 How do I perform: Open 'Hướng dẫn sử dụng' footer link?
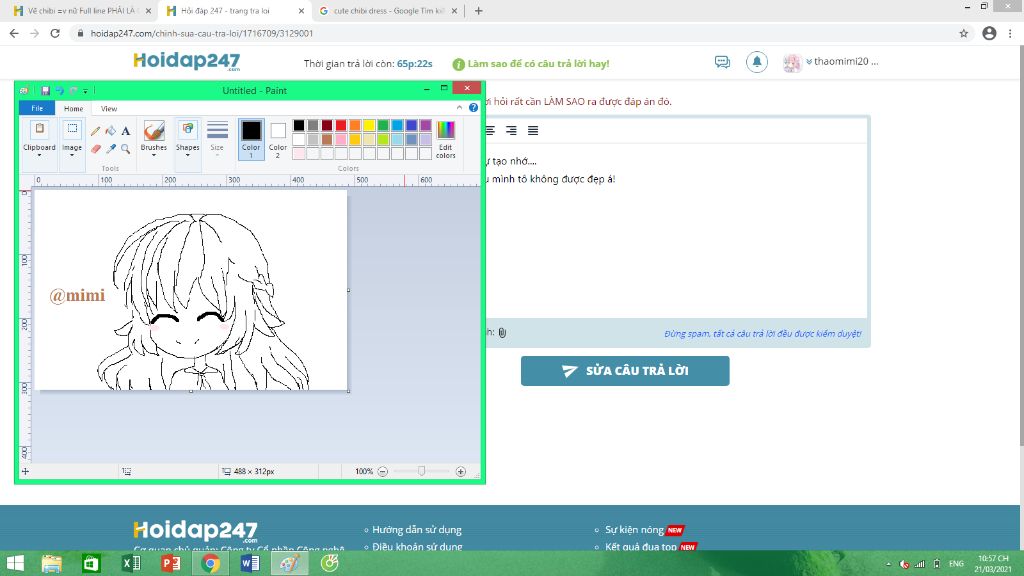[417, 530]
